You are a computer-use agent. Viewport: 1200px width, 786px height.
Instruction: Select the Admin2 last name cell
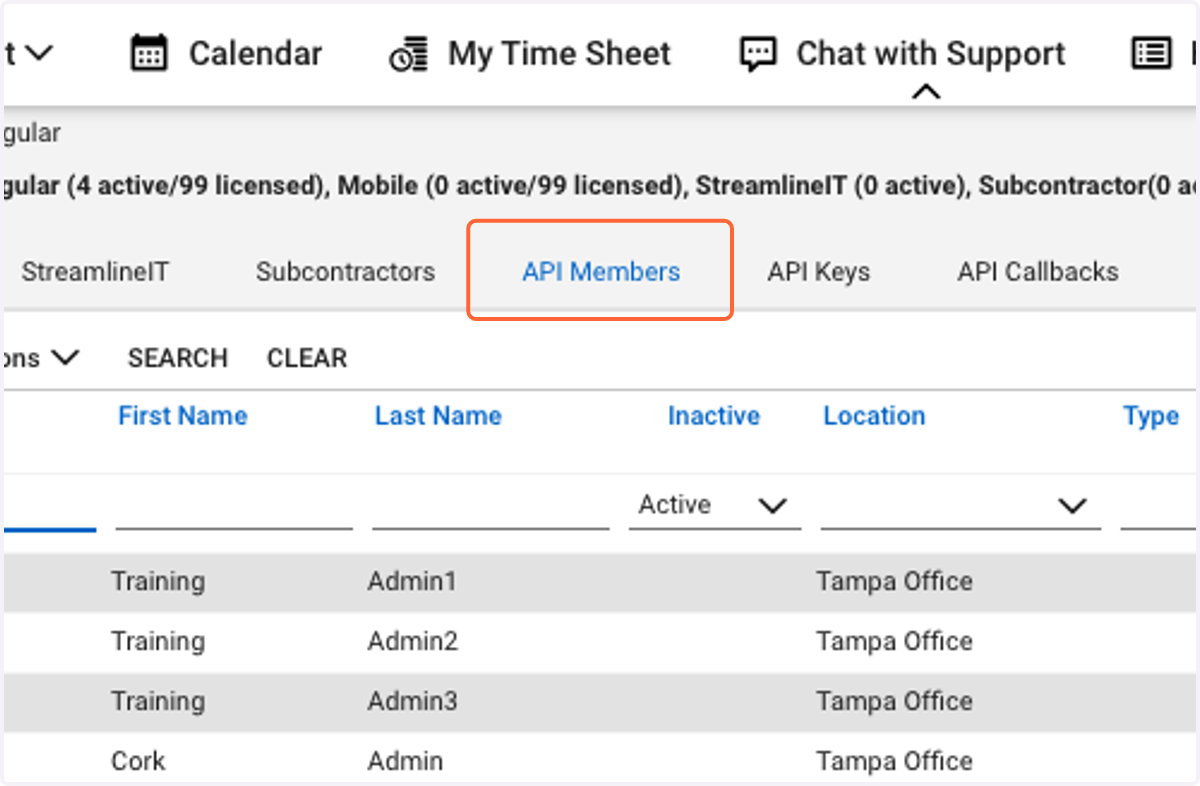coord(413,641)
